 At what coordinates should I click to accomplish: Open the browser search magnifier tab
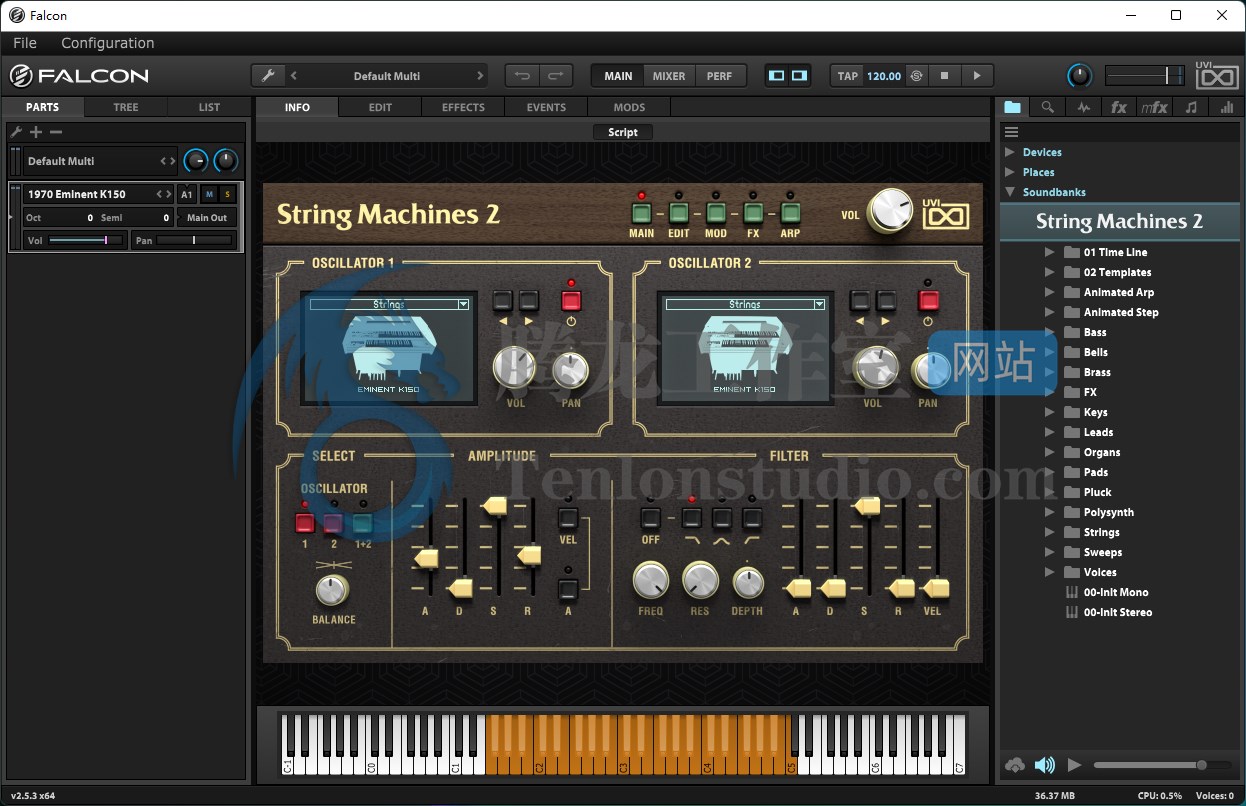click(1047, 107)
